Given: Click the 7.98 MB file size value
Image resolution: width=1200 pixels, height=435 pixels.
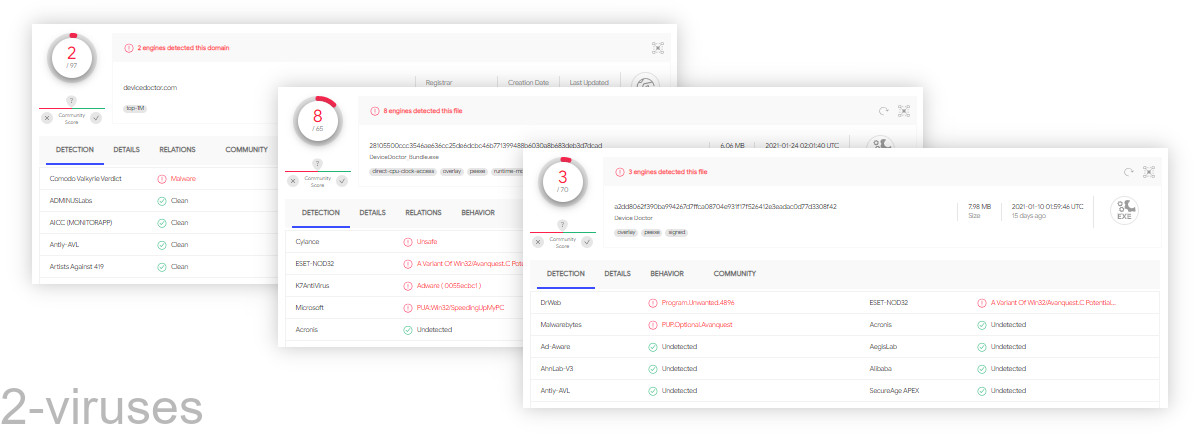Looking at the screenshot, I should click(980, 206).
